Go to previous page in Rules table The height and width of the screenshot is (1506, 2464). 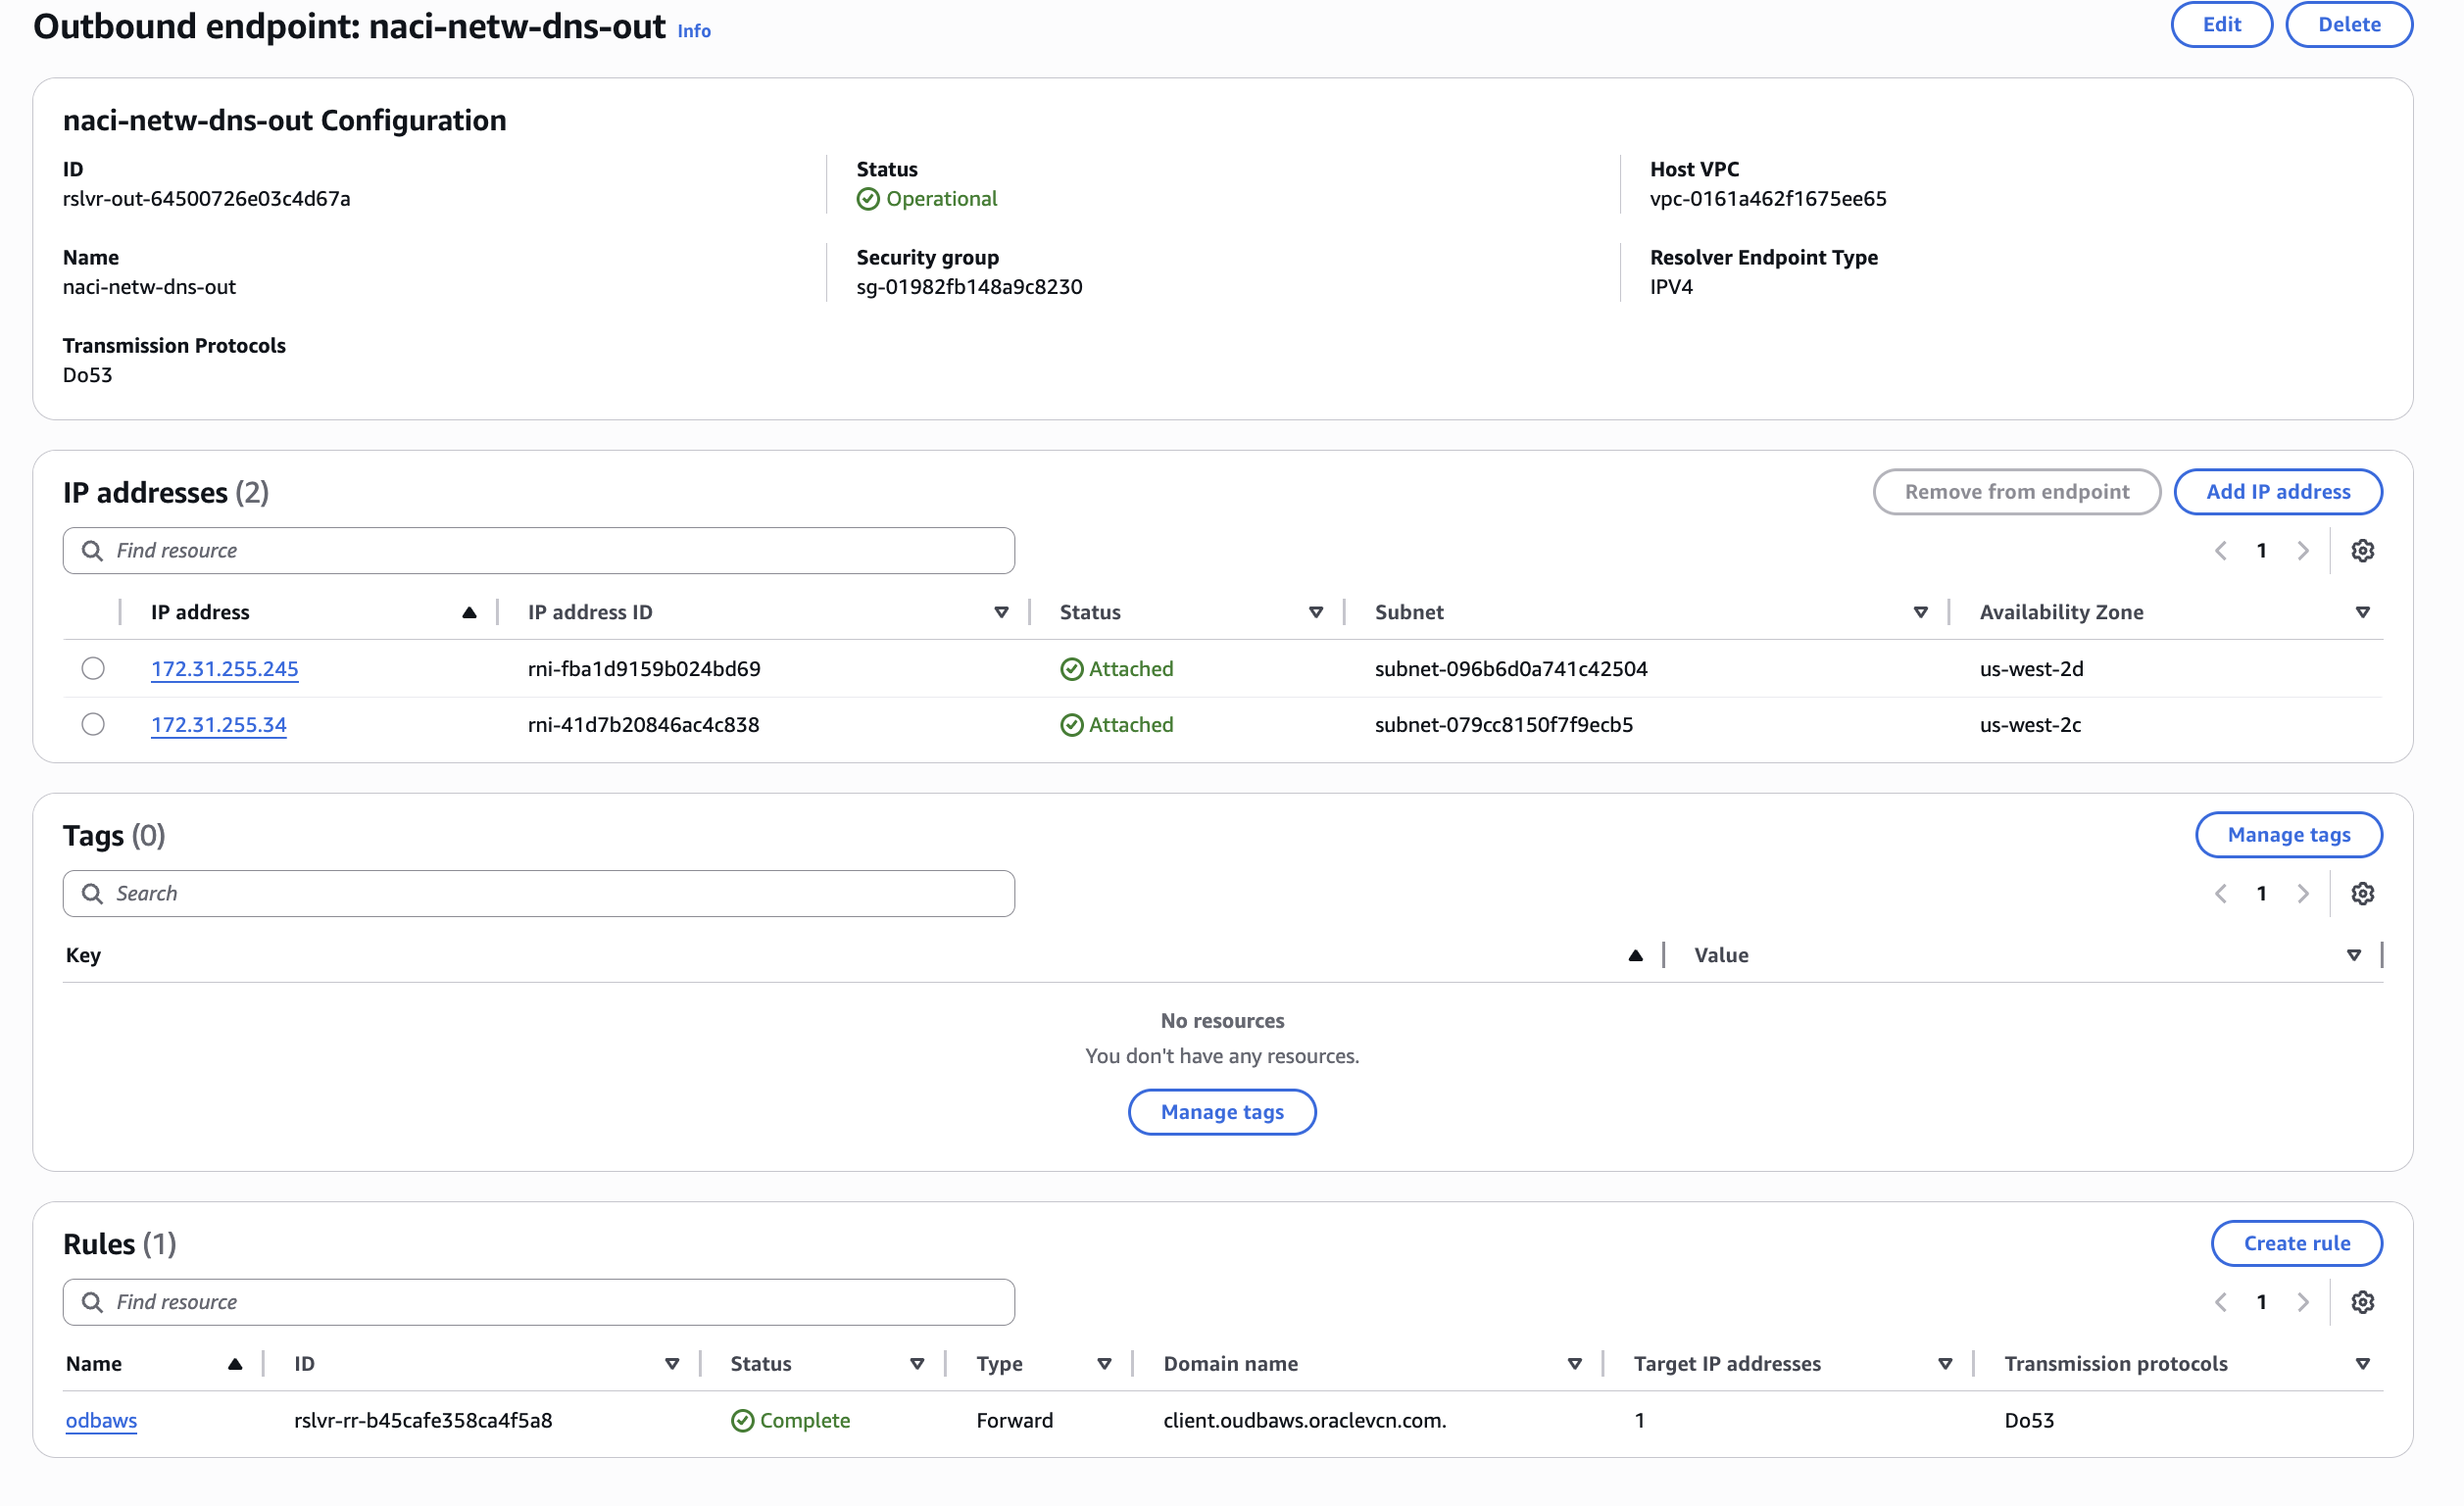(2220, 1301)
